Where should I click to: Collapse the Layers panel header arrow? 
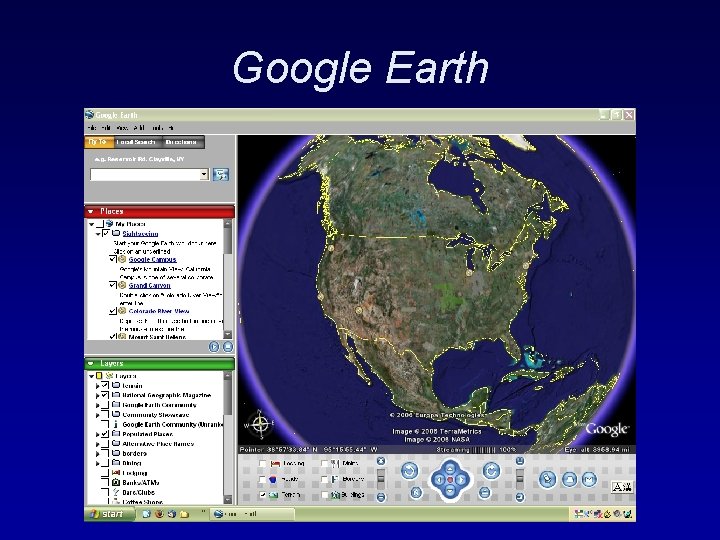90,363
